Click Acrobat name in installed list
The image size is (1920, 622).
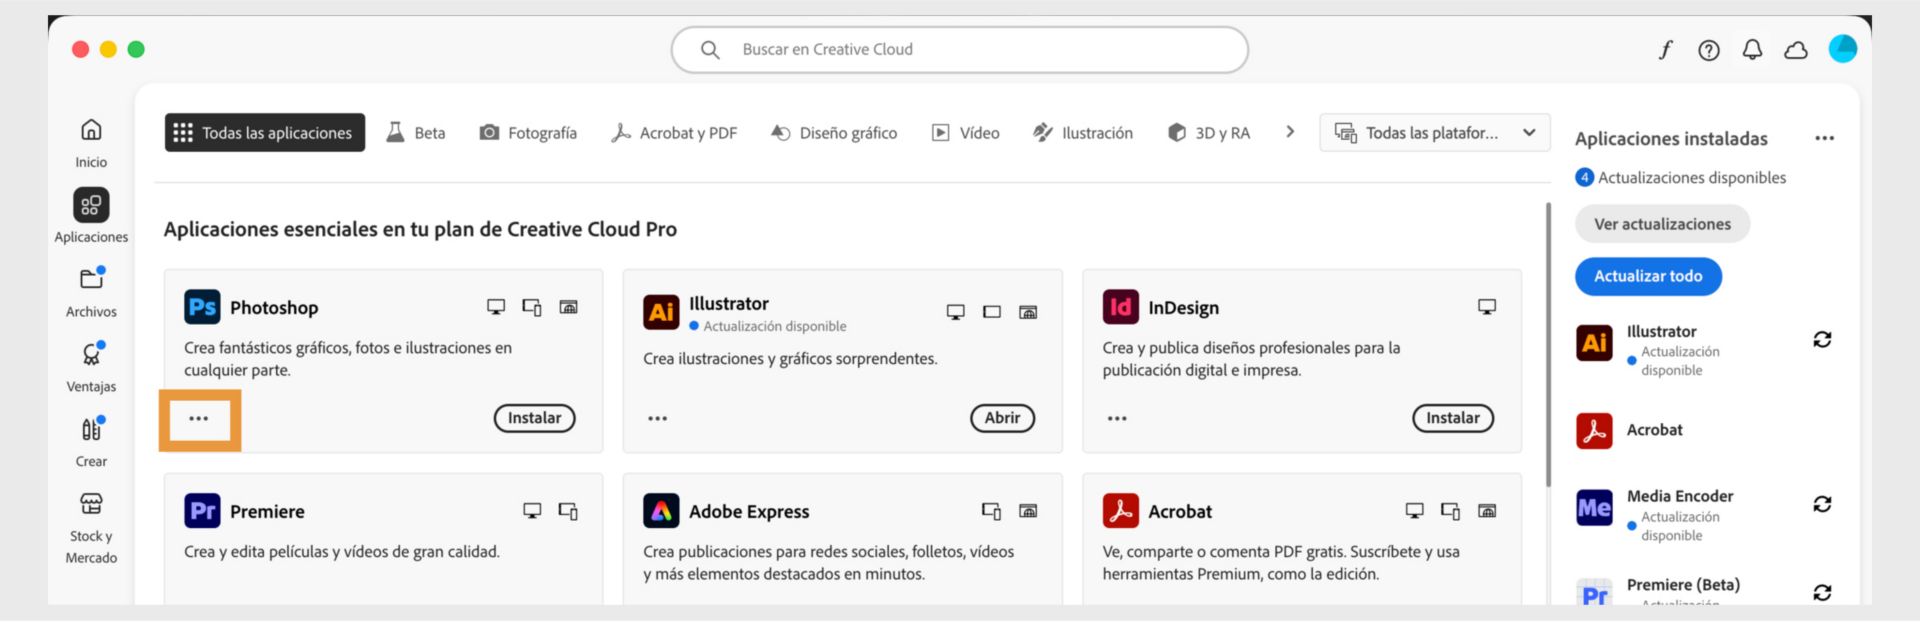[1654, 430]
